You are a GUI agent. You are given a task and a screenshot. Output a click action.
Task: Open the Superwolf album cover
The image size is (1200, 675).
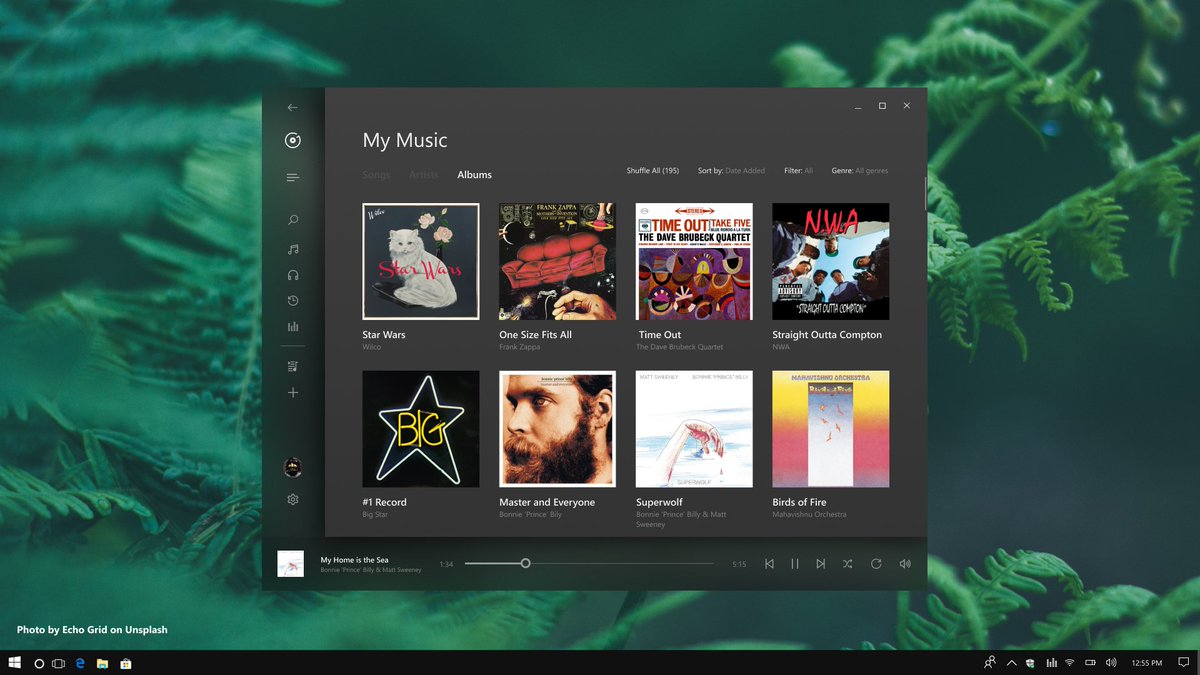tap(694, 429)
